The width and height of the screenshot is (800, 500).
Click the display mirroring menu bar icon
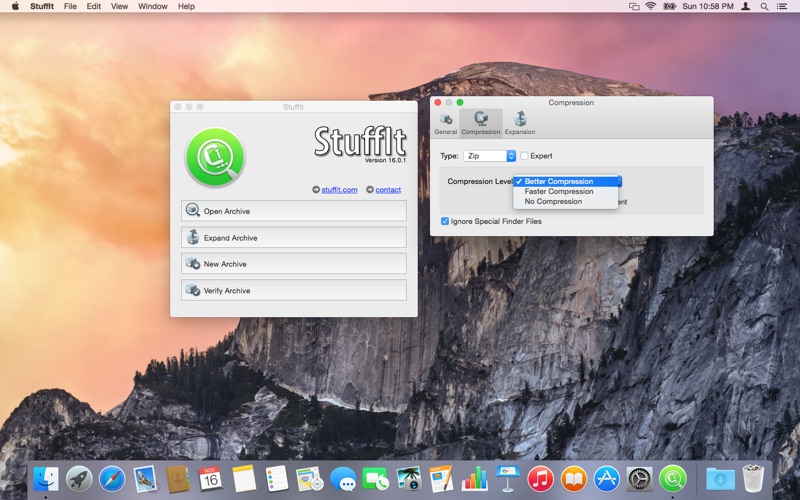tap(634, 6)
